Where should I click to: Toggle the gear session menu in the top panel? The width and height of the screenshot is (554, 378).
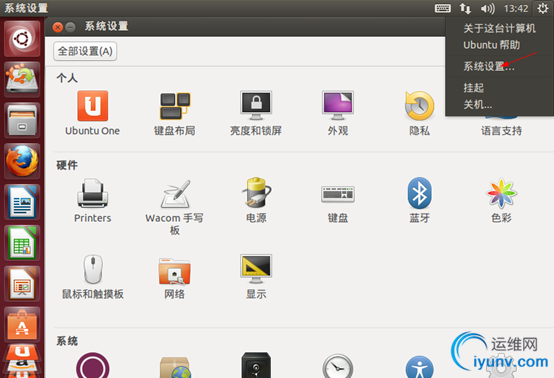(x=542, y=8)
